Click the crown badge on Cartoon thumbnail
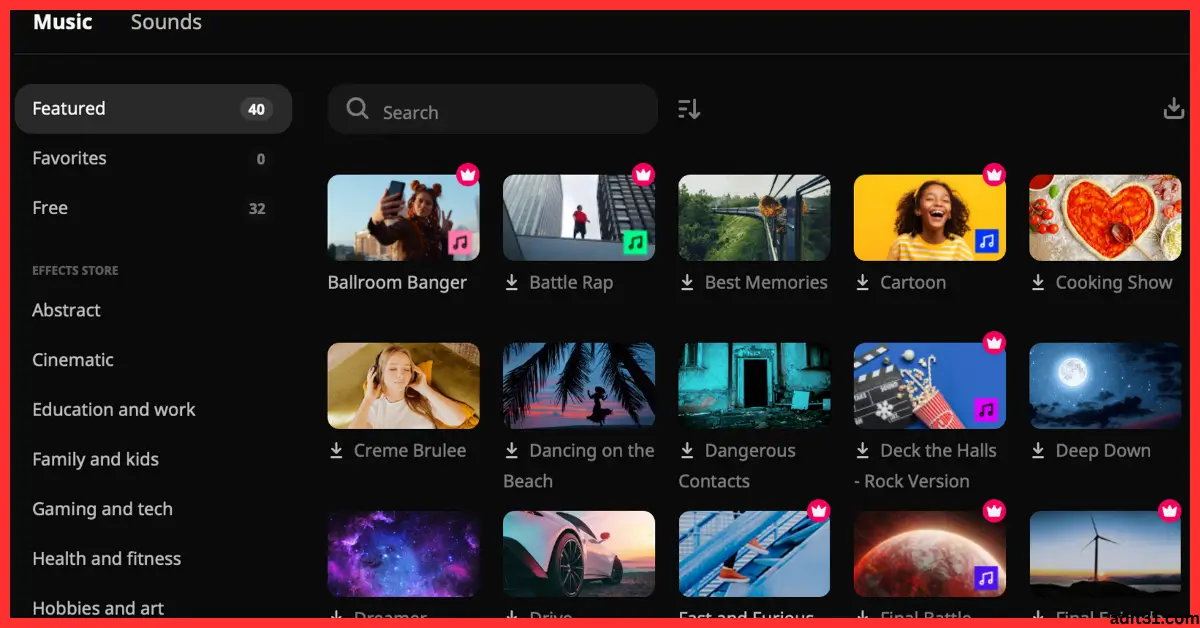 [994, 174]
